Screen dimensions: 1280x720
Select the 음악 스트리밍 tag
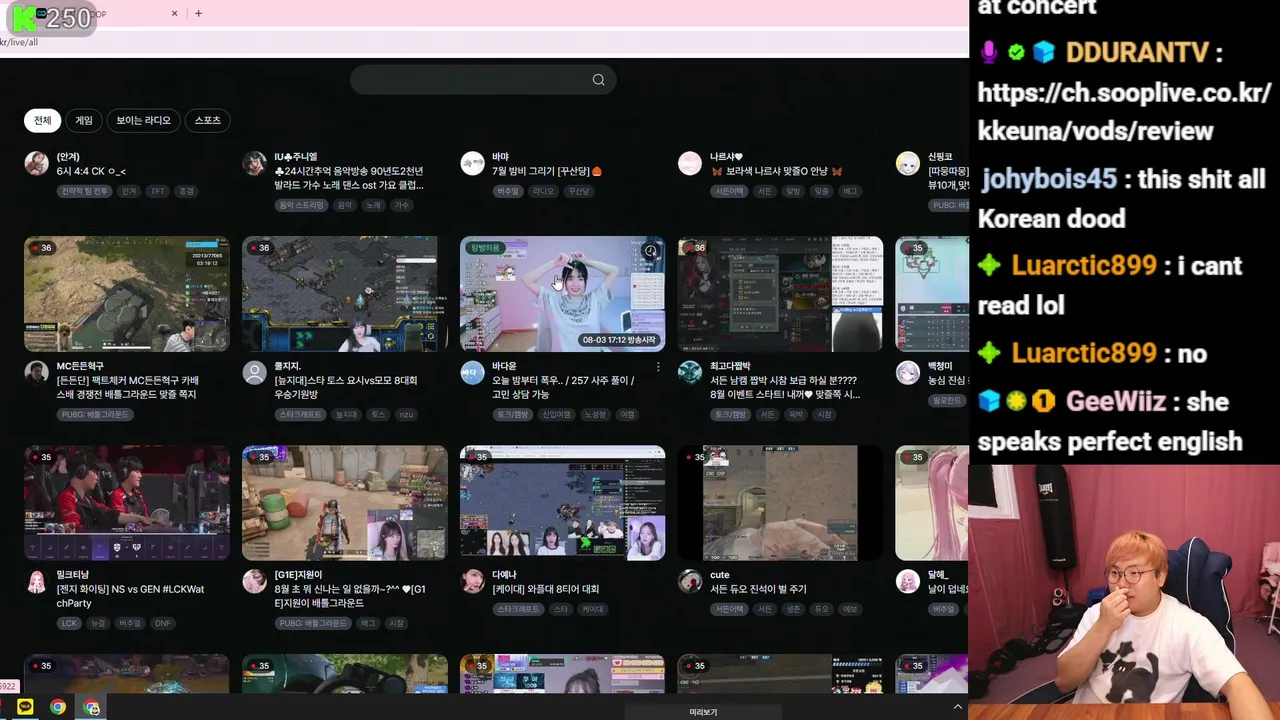coord(301,205)
